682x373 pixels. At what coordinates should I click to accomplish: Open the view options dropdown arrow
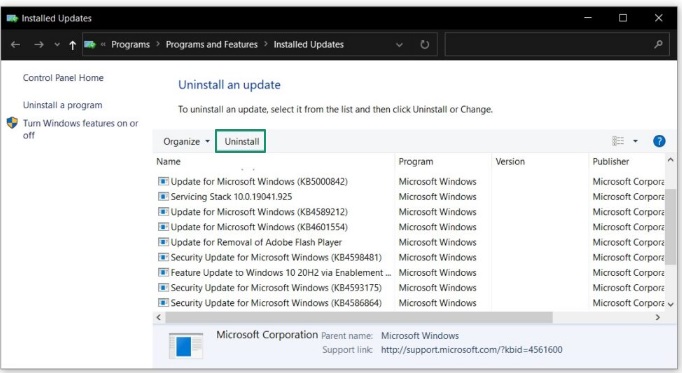coord(635,141)
